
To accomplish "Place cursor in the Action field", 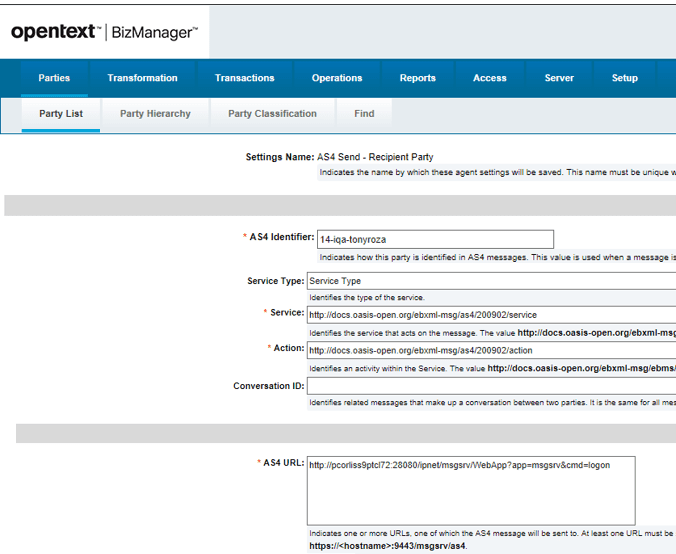I will tap(490, 351).
